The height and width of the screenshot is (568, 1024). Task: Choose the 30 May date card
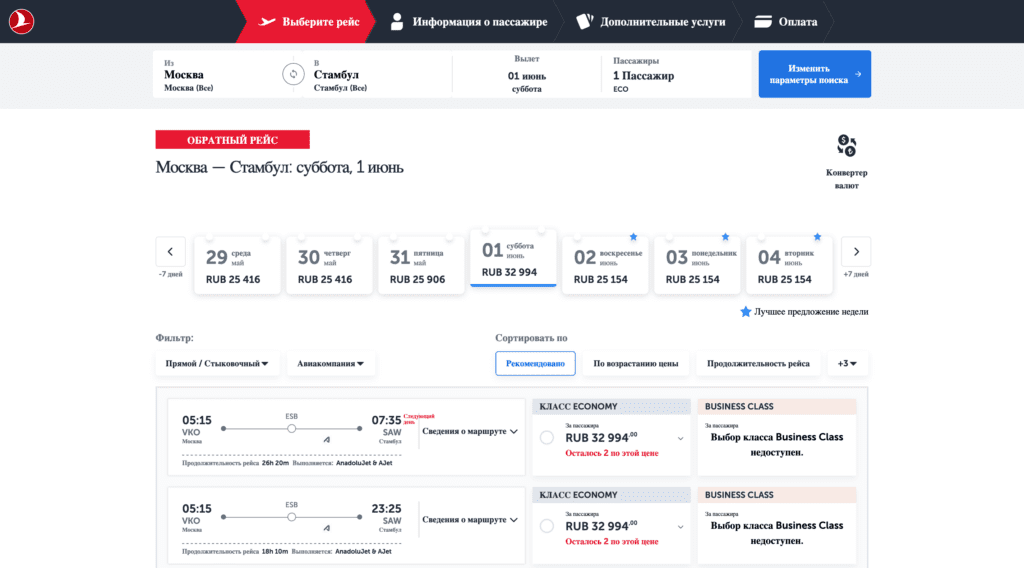tap(329, 266)
